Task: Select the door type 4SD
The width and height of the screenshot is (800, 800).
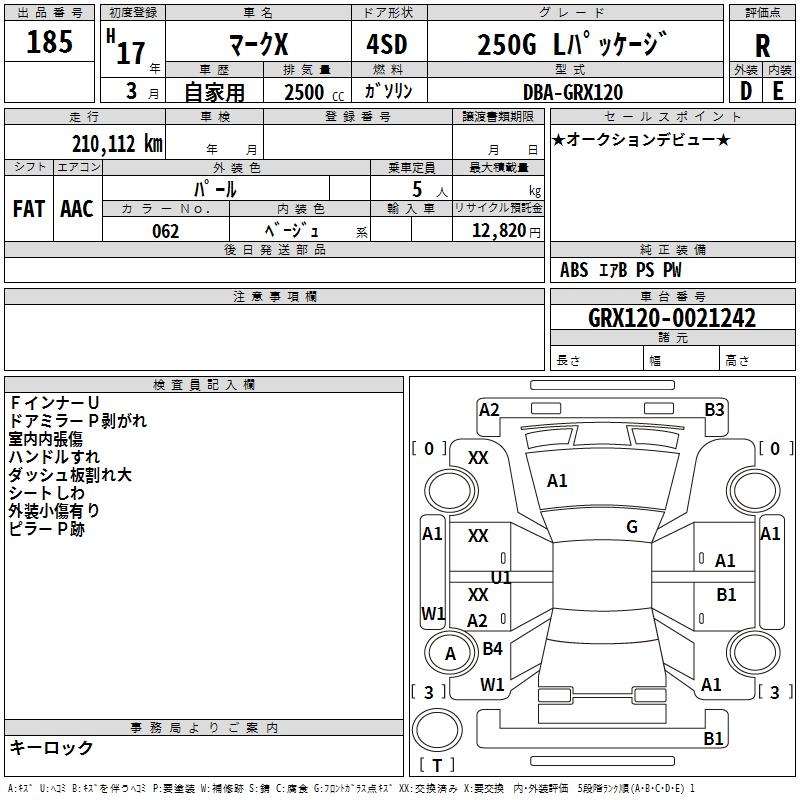Action: (x=387, y=44)
